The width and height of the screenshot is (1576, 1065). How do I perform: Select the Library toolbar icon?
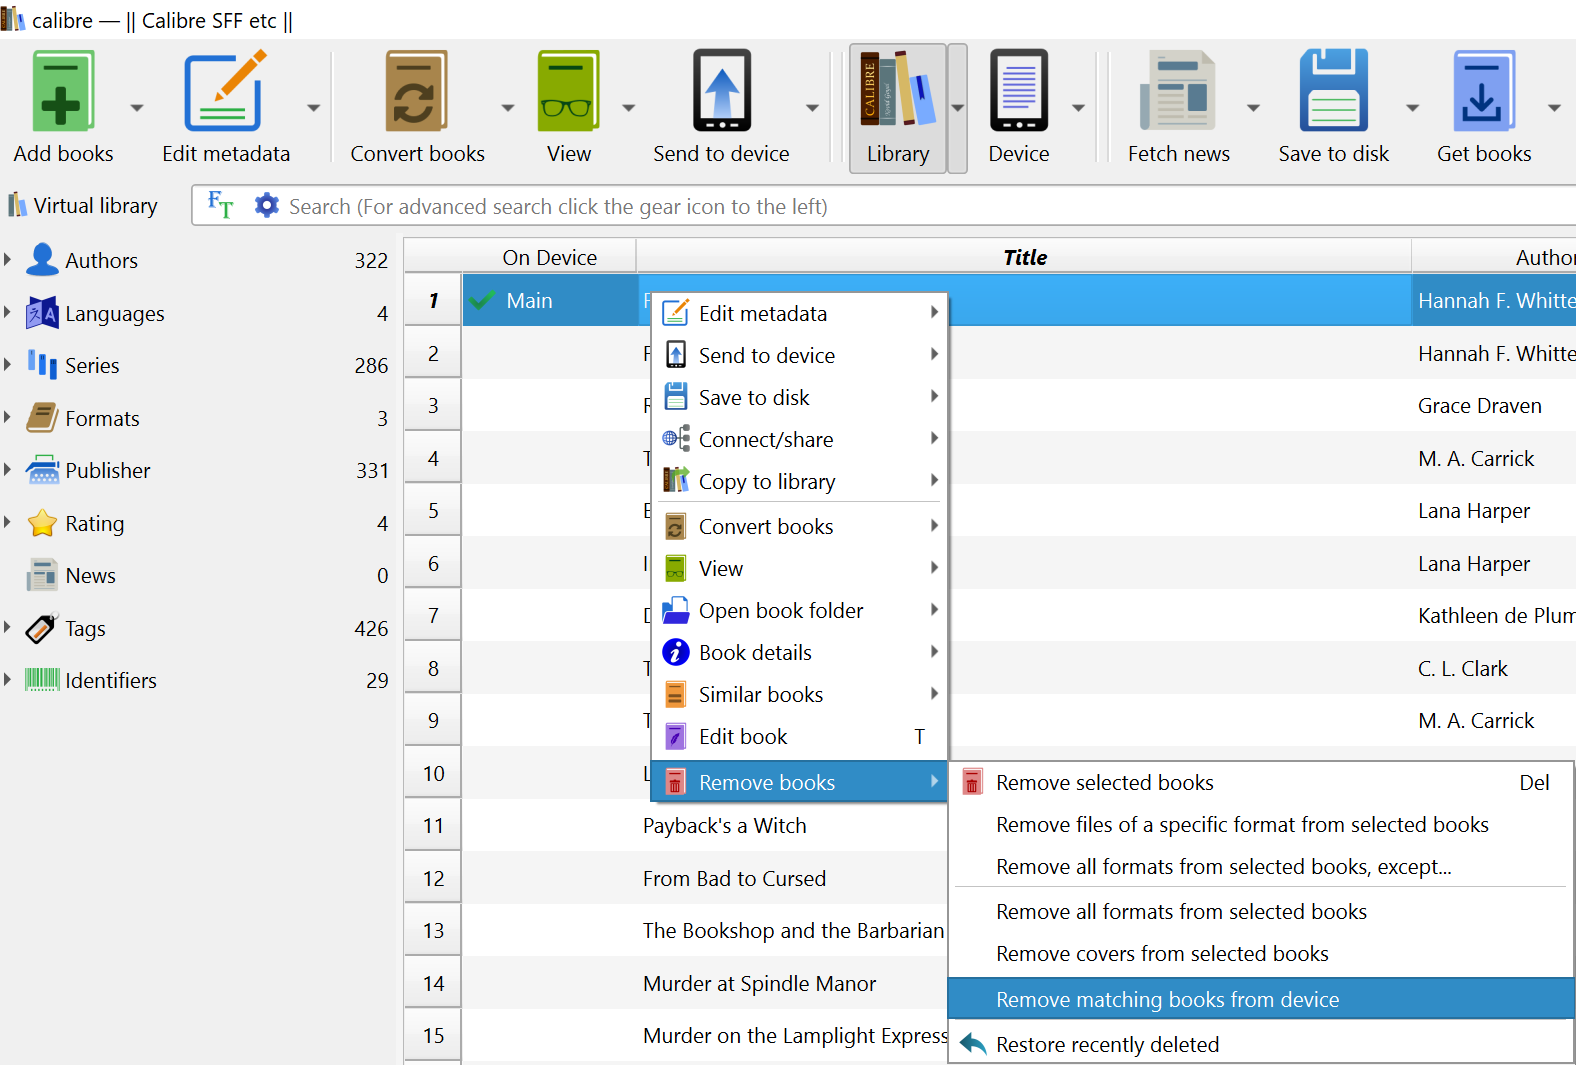coord(898,89)
